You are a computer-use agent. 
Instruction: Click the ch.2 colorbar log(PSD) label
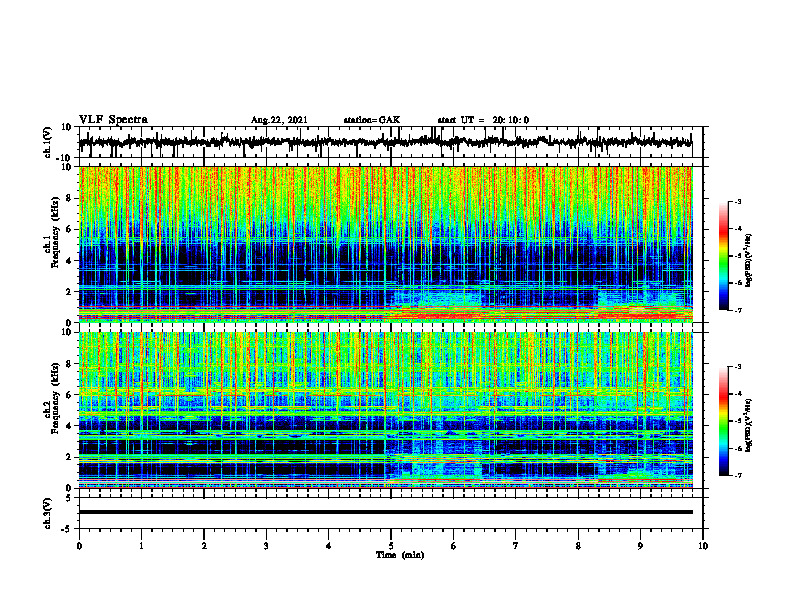click(x=749, y=426)
